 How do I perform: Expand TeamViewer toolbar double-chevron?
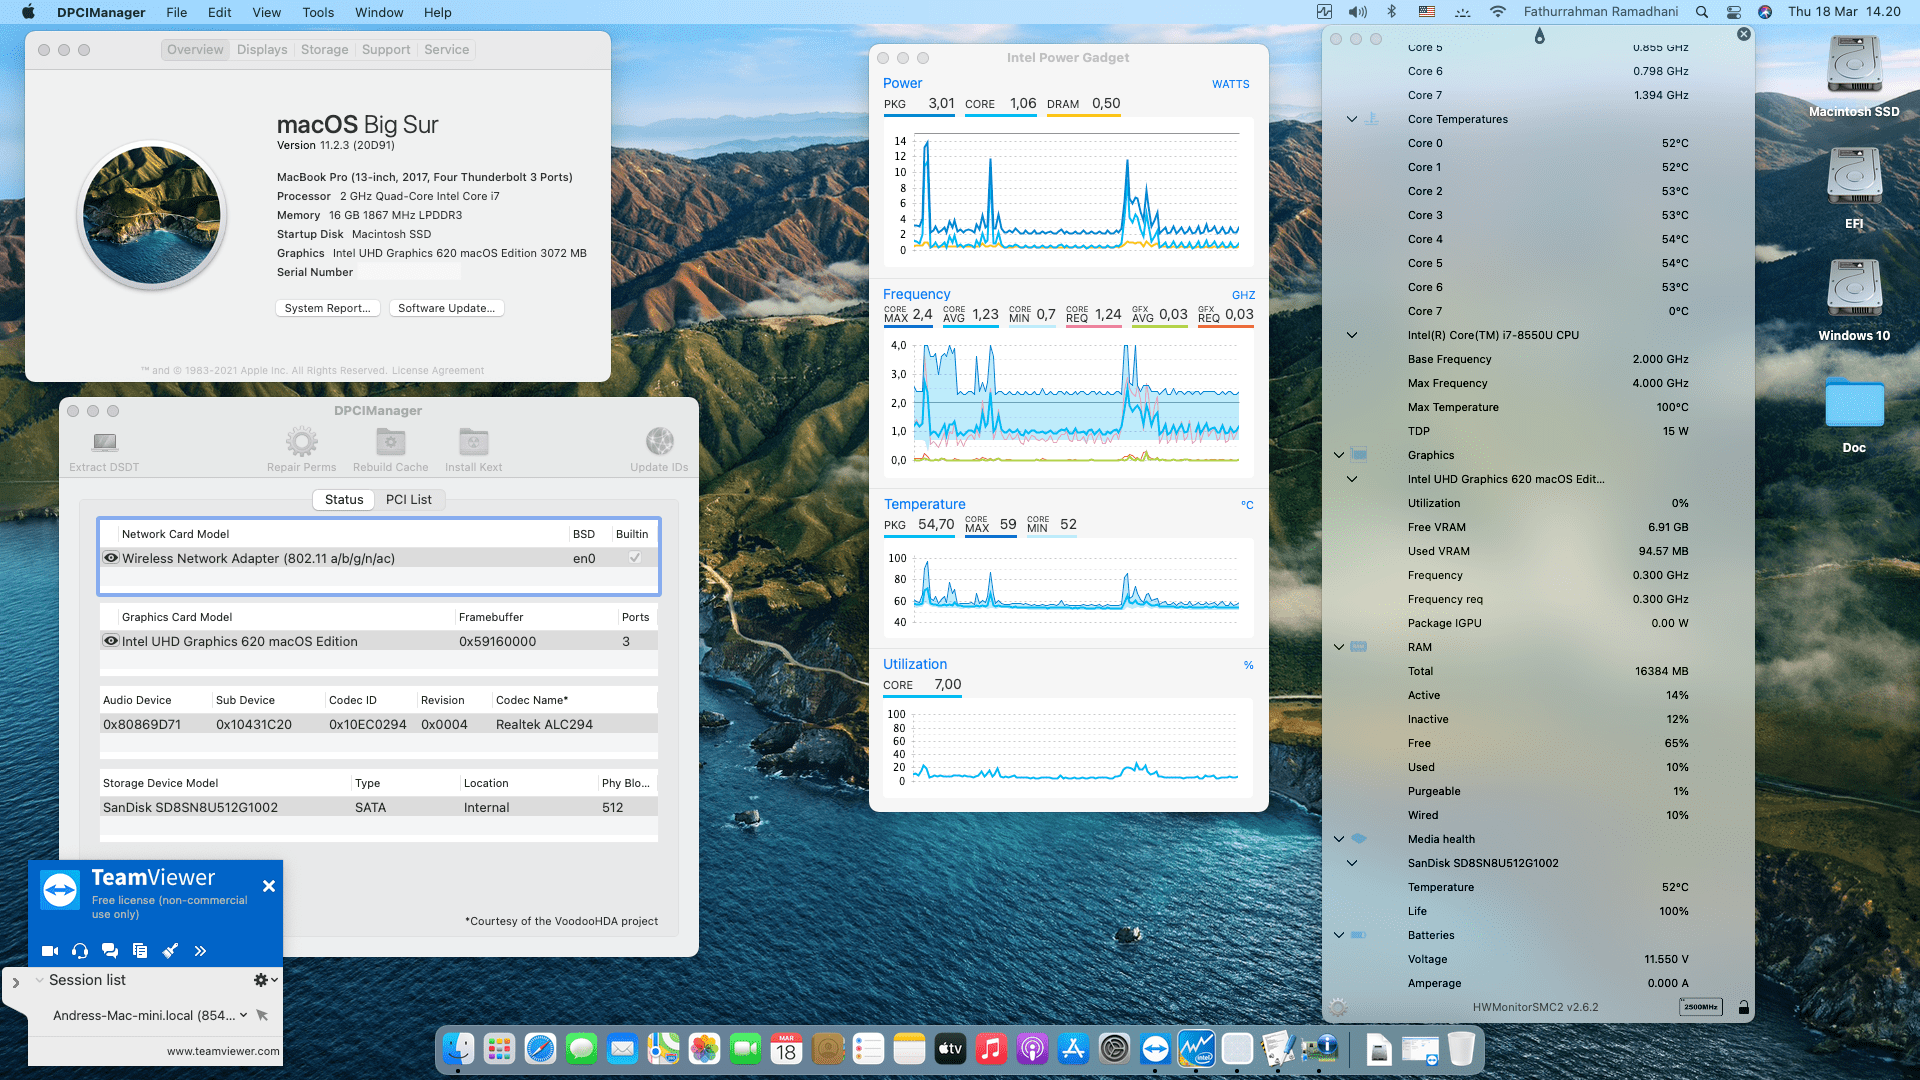200,951
